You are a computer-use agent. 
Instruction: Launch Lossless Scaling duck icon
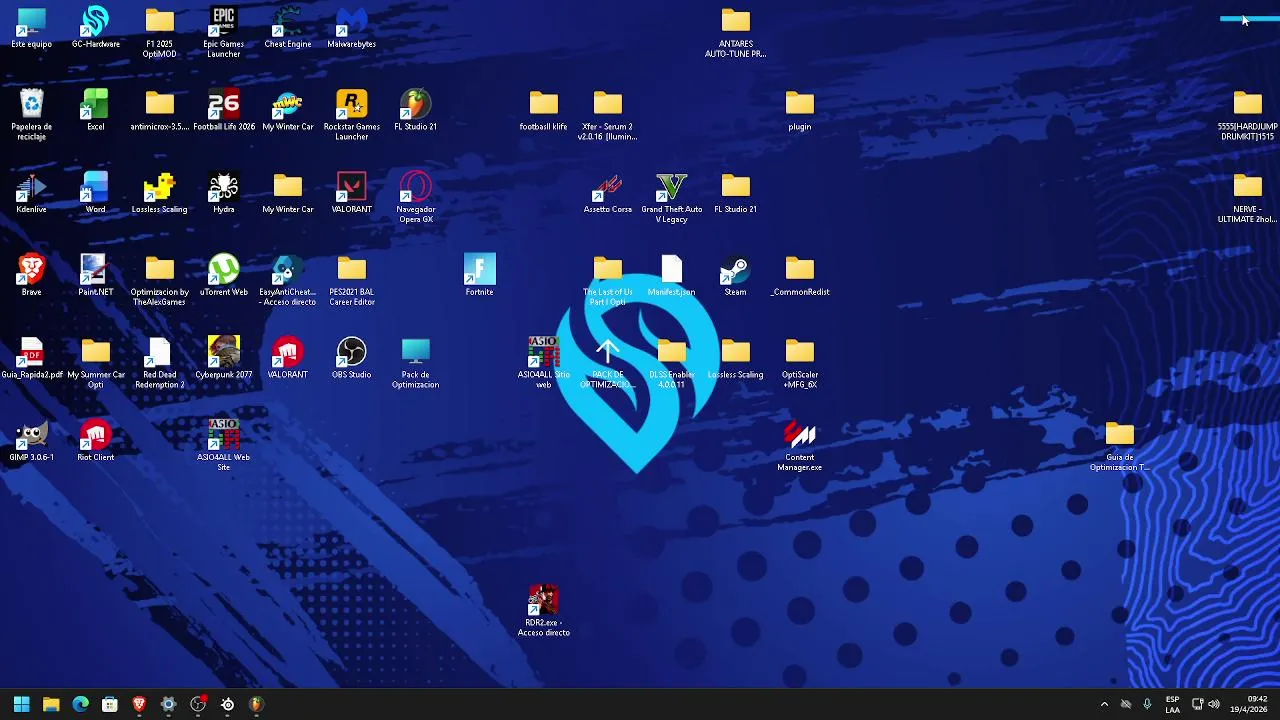pos(159,193)
